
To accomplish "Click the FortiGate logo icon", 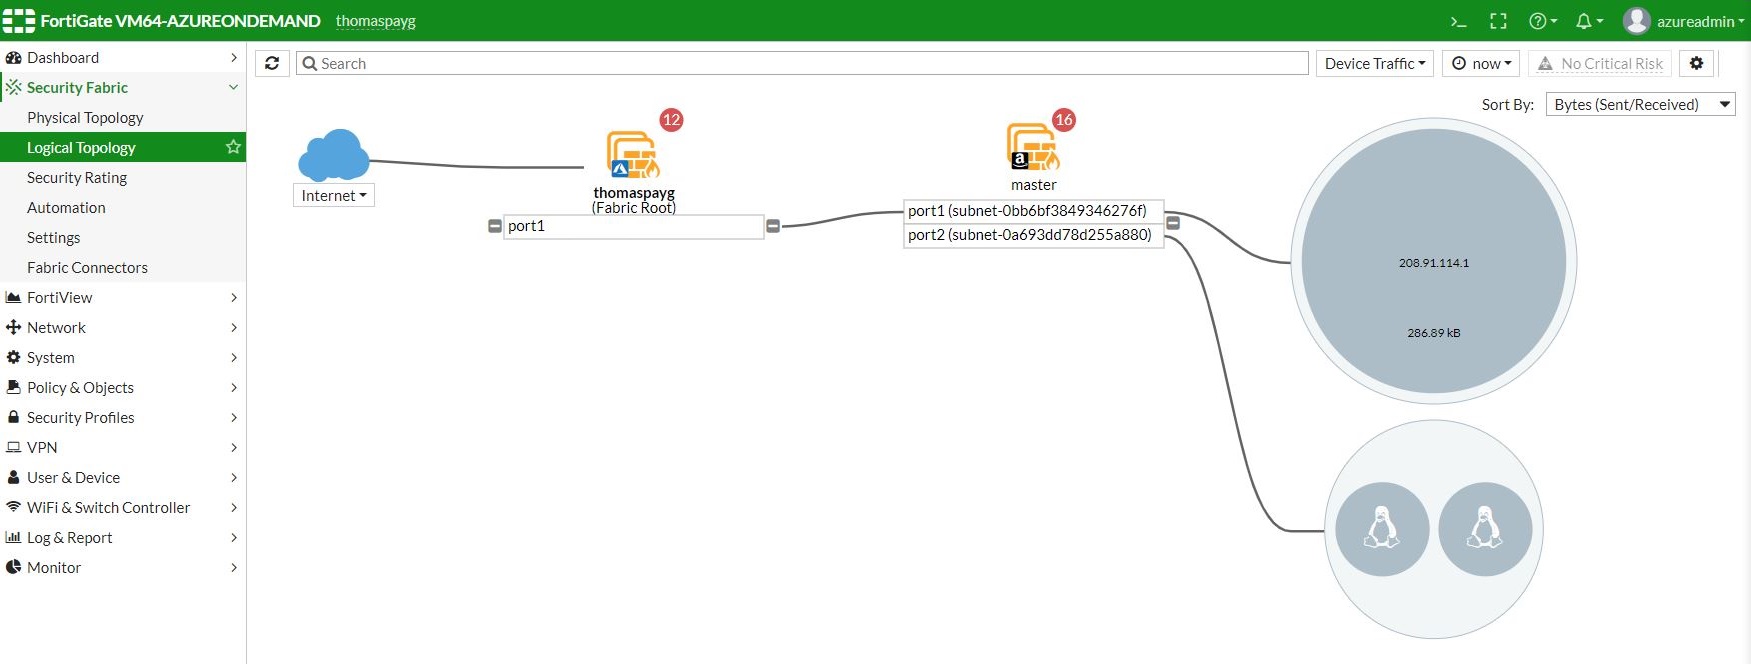I will click(x=19, y=20).
